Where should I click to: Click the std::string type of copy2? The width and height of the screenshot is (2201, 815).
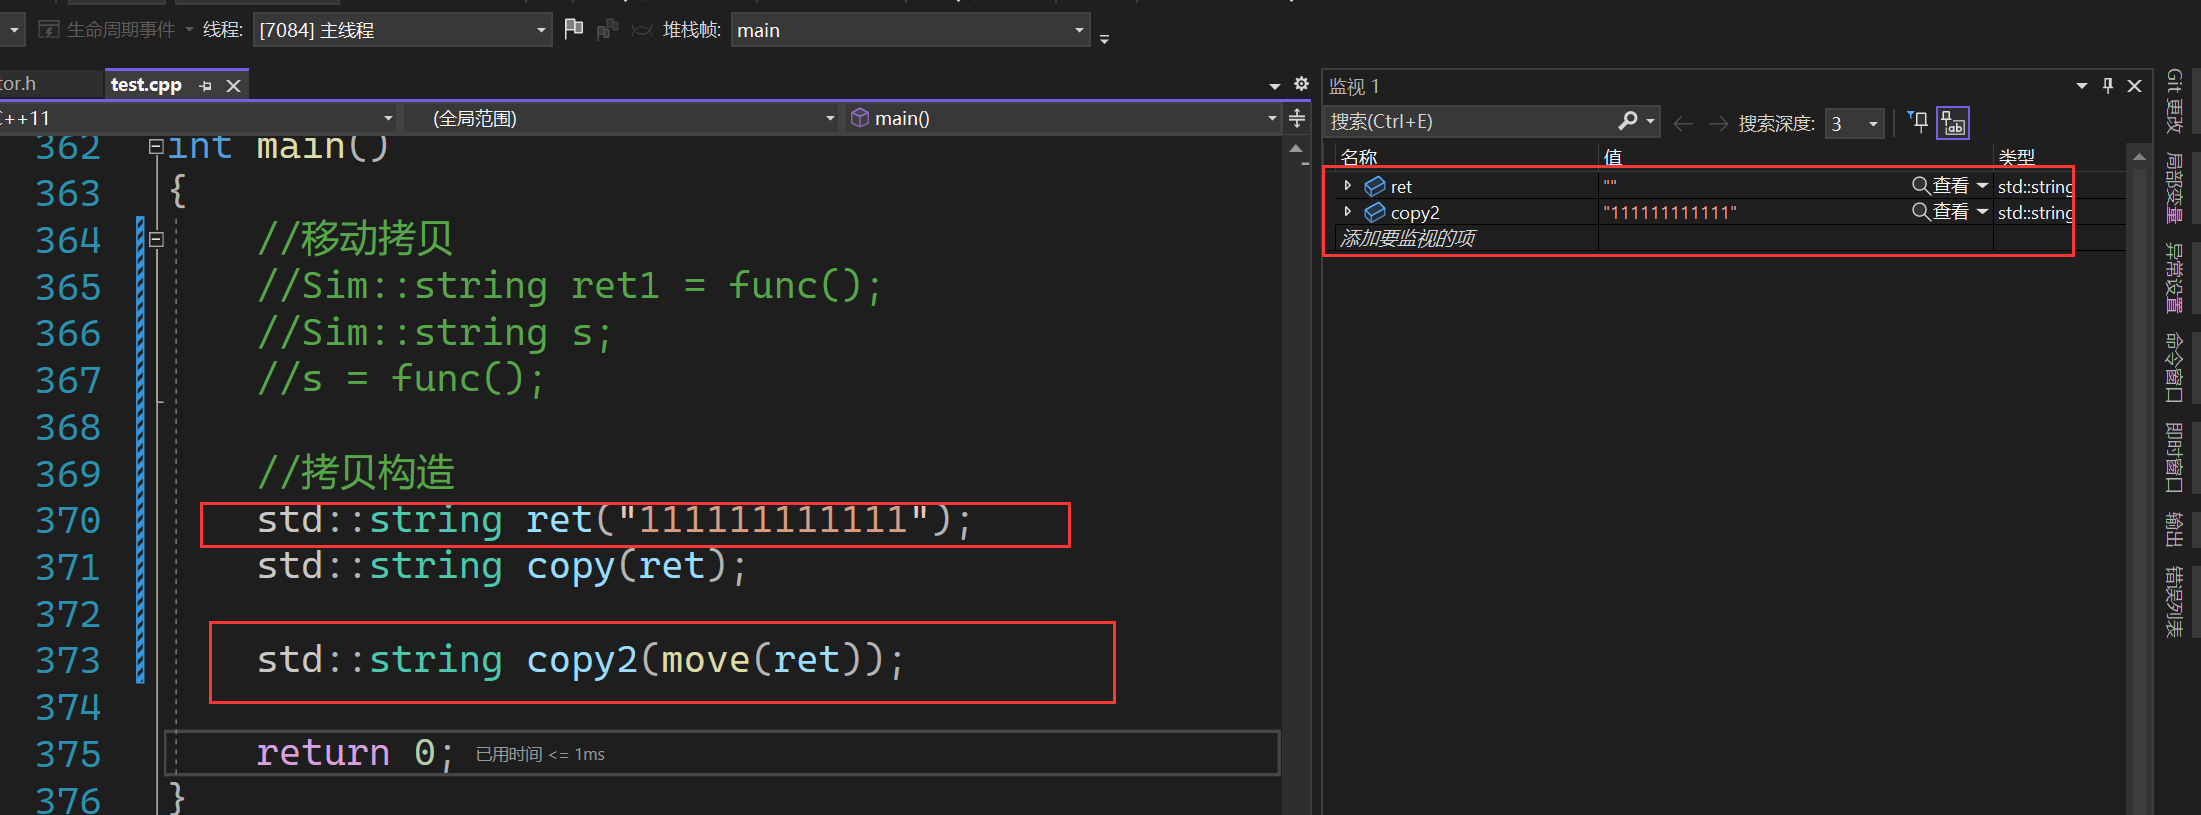pos(2035,213)
